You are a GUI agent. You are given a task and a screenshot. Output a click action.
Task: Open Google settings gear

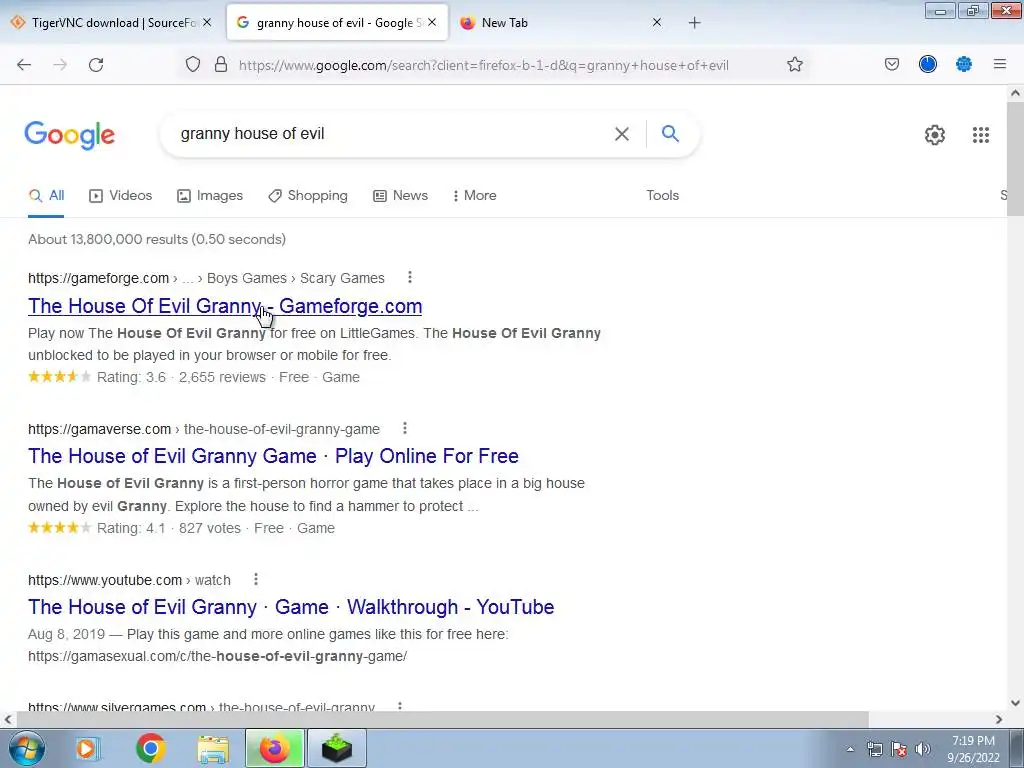[935, 135]
